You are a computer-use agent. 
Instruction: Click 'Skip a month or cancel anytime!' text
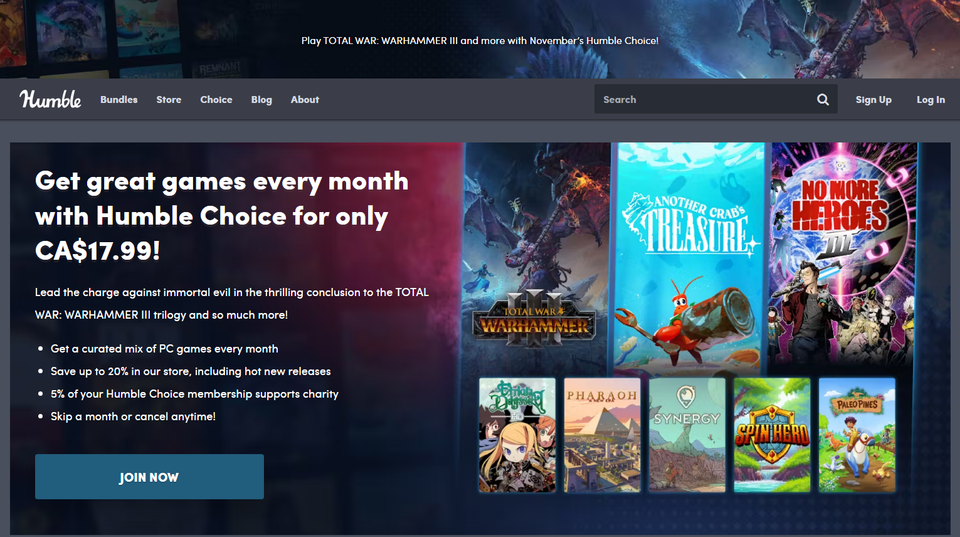pyautogui.click(x=133, y=416)
